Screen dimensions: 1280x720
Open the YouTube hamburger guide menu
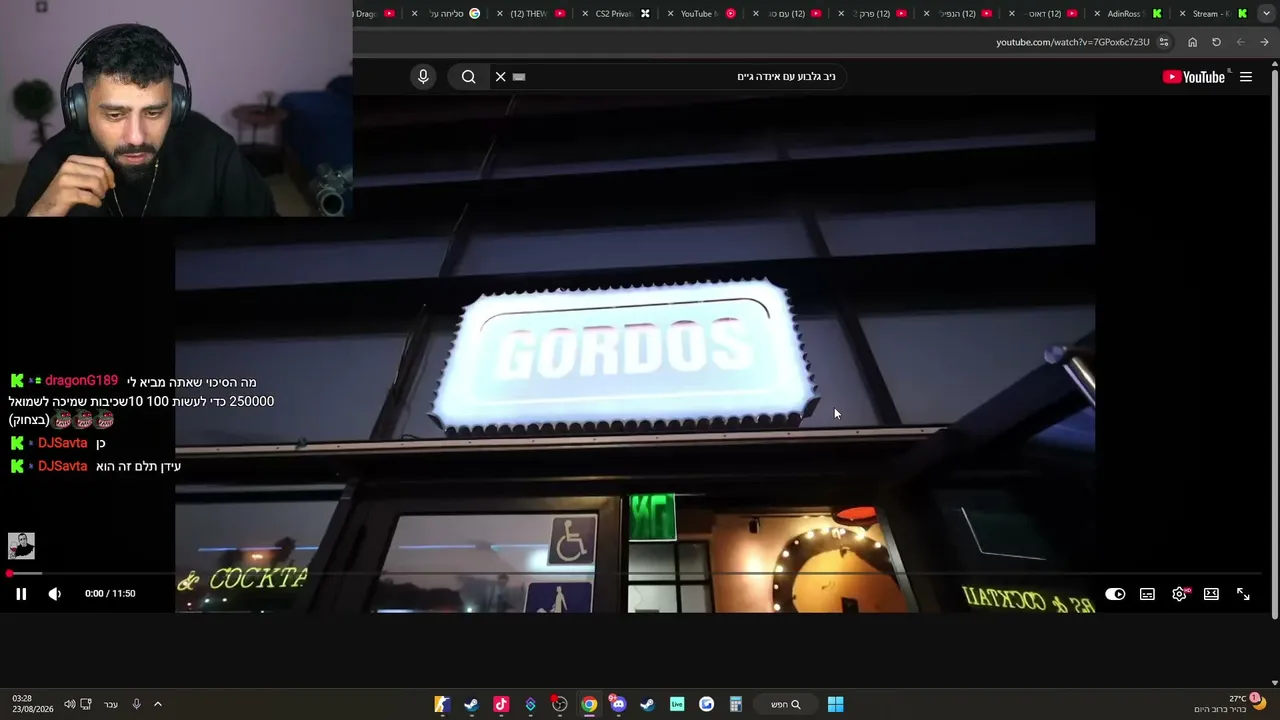click(x=1246, y=77)
